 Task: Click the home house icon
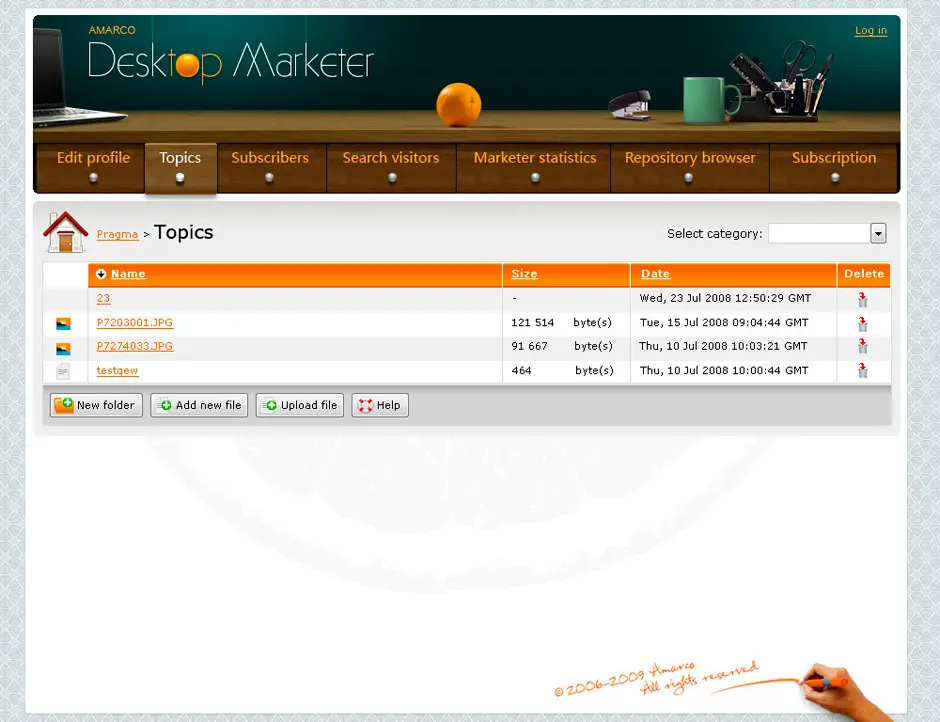[x=65, y=232]
